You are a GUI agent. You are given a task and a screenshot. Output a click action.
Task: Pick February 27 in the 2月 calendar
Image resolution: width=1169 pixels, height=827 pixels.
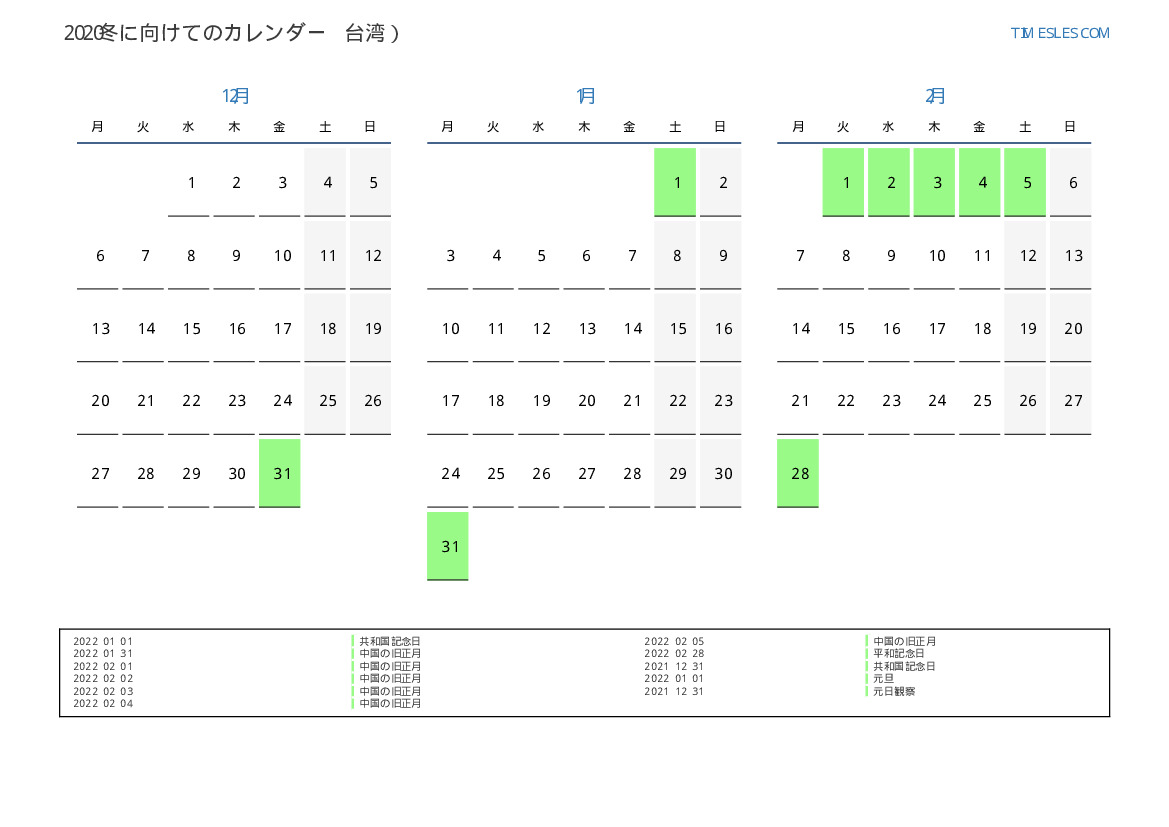coord(1071,400)
